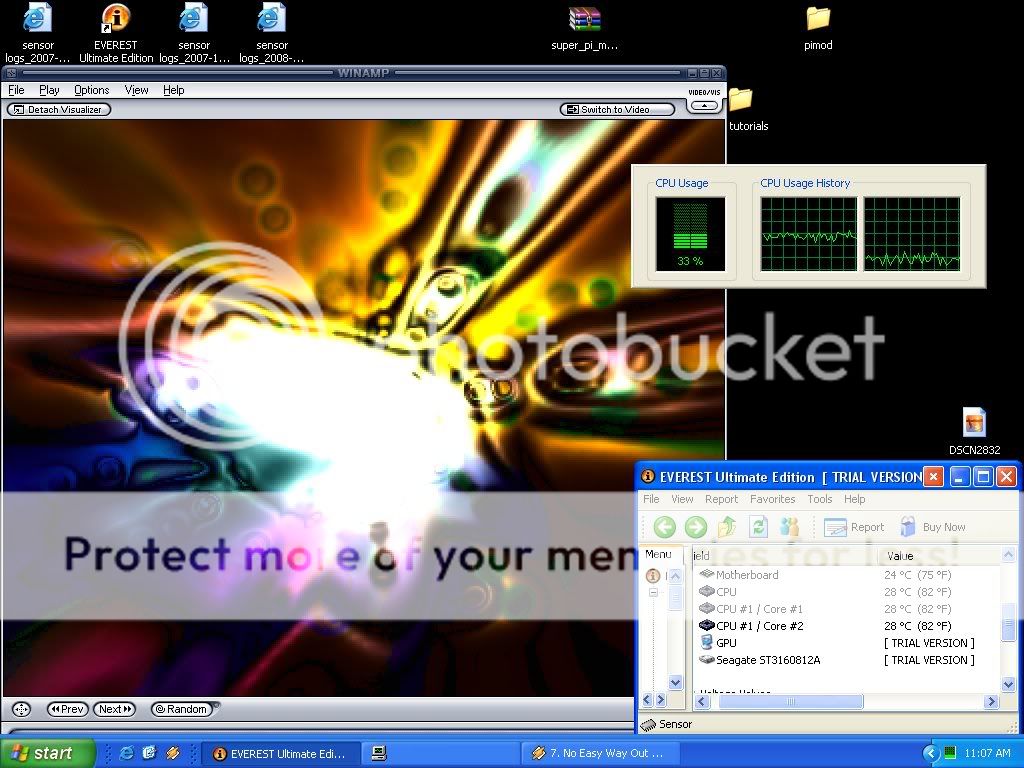The width and height of the screenshot is (1024, 768).
Task: Collapse the tree node in EVEREST Menu panel
Action: point(654,593)
